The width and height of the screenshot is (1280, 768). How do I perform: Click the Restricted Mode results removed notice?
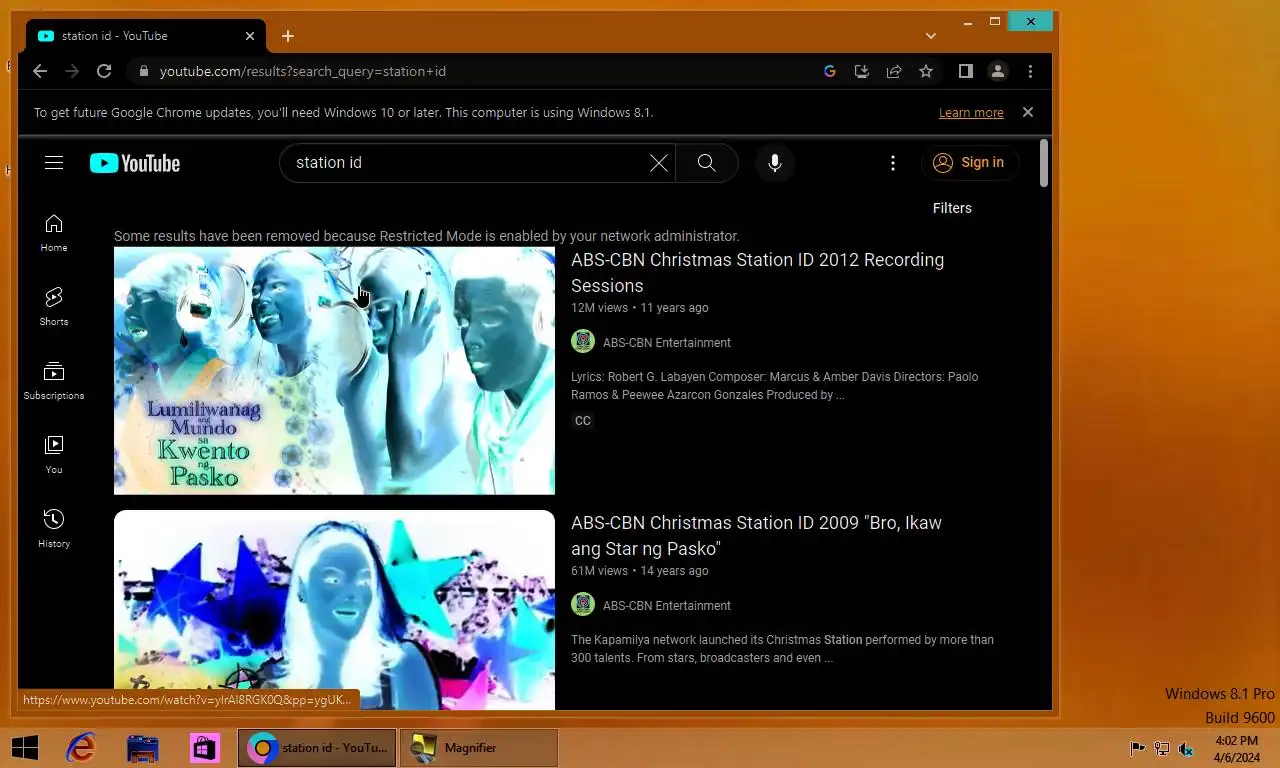pos(427,236)
